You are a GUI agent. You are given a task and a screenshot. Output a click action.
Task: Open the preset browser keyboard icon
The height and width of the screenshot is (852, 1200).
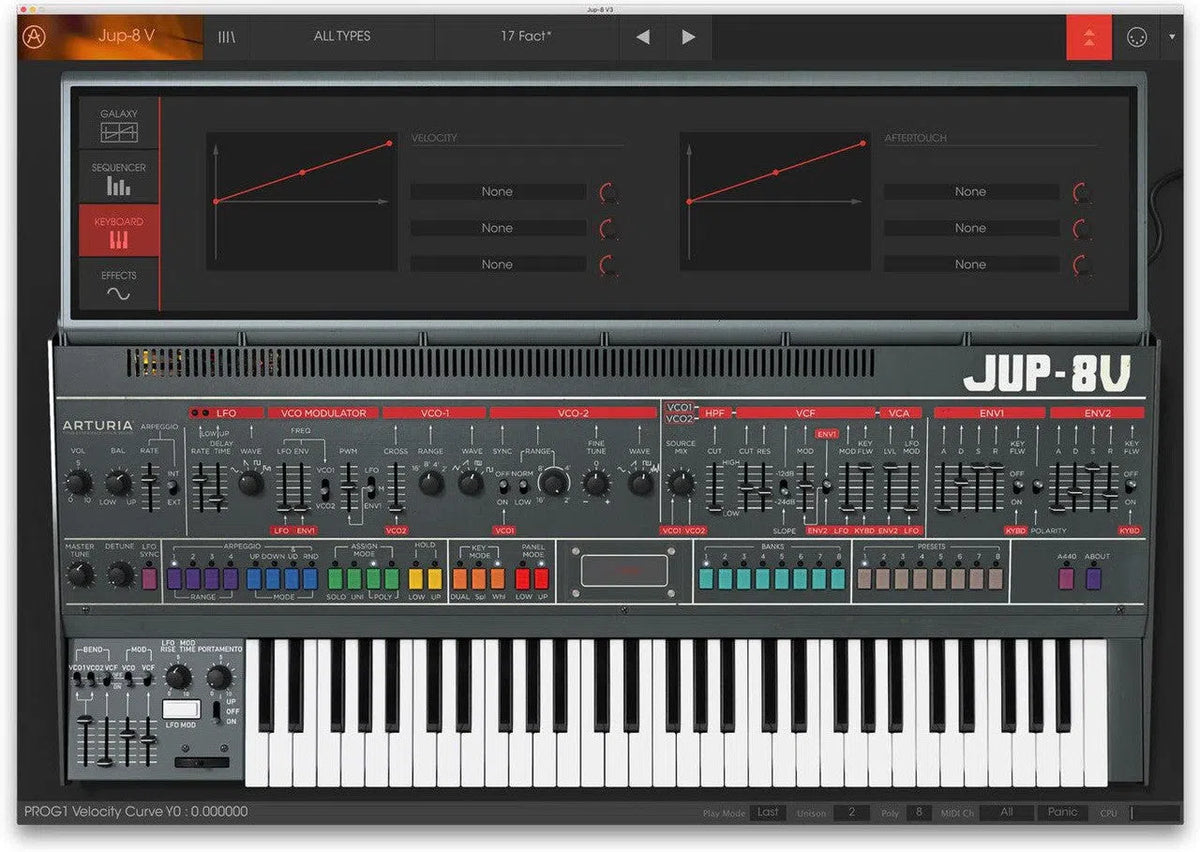click(225, 37)
